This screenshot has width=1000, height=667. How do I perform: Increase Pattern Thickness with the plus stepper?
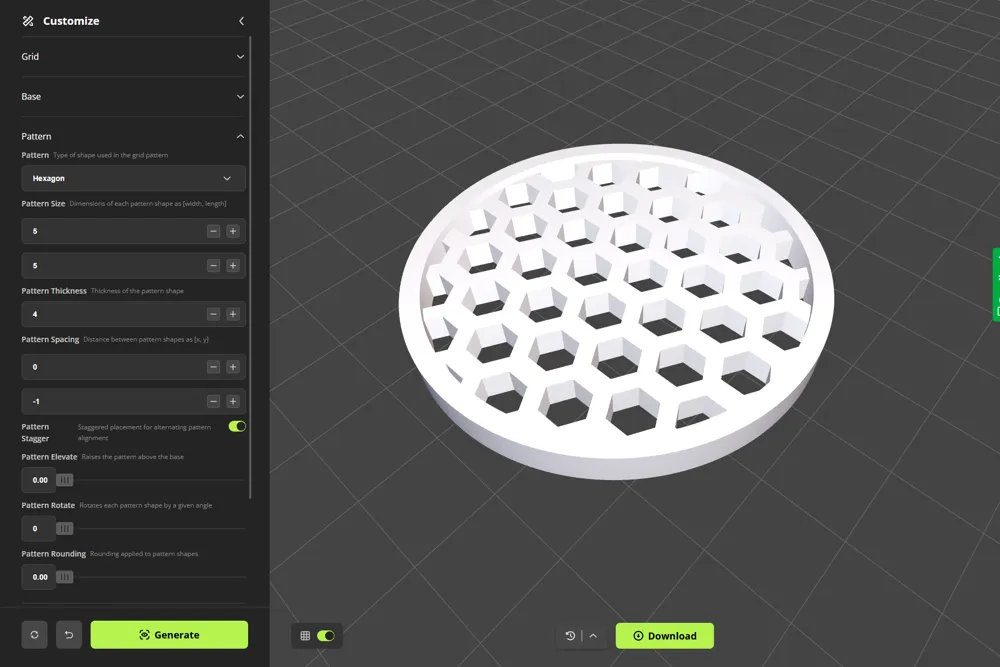233,313
